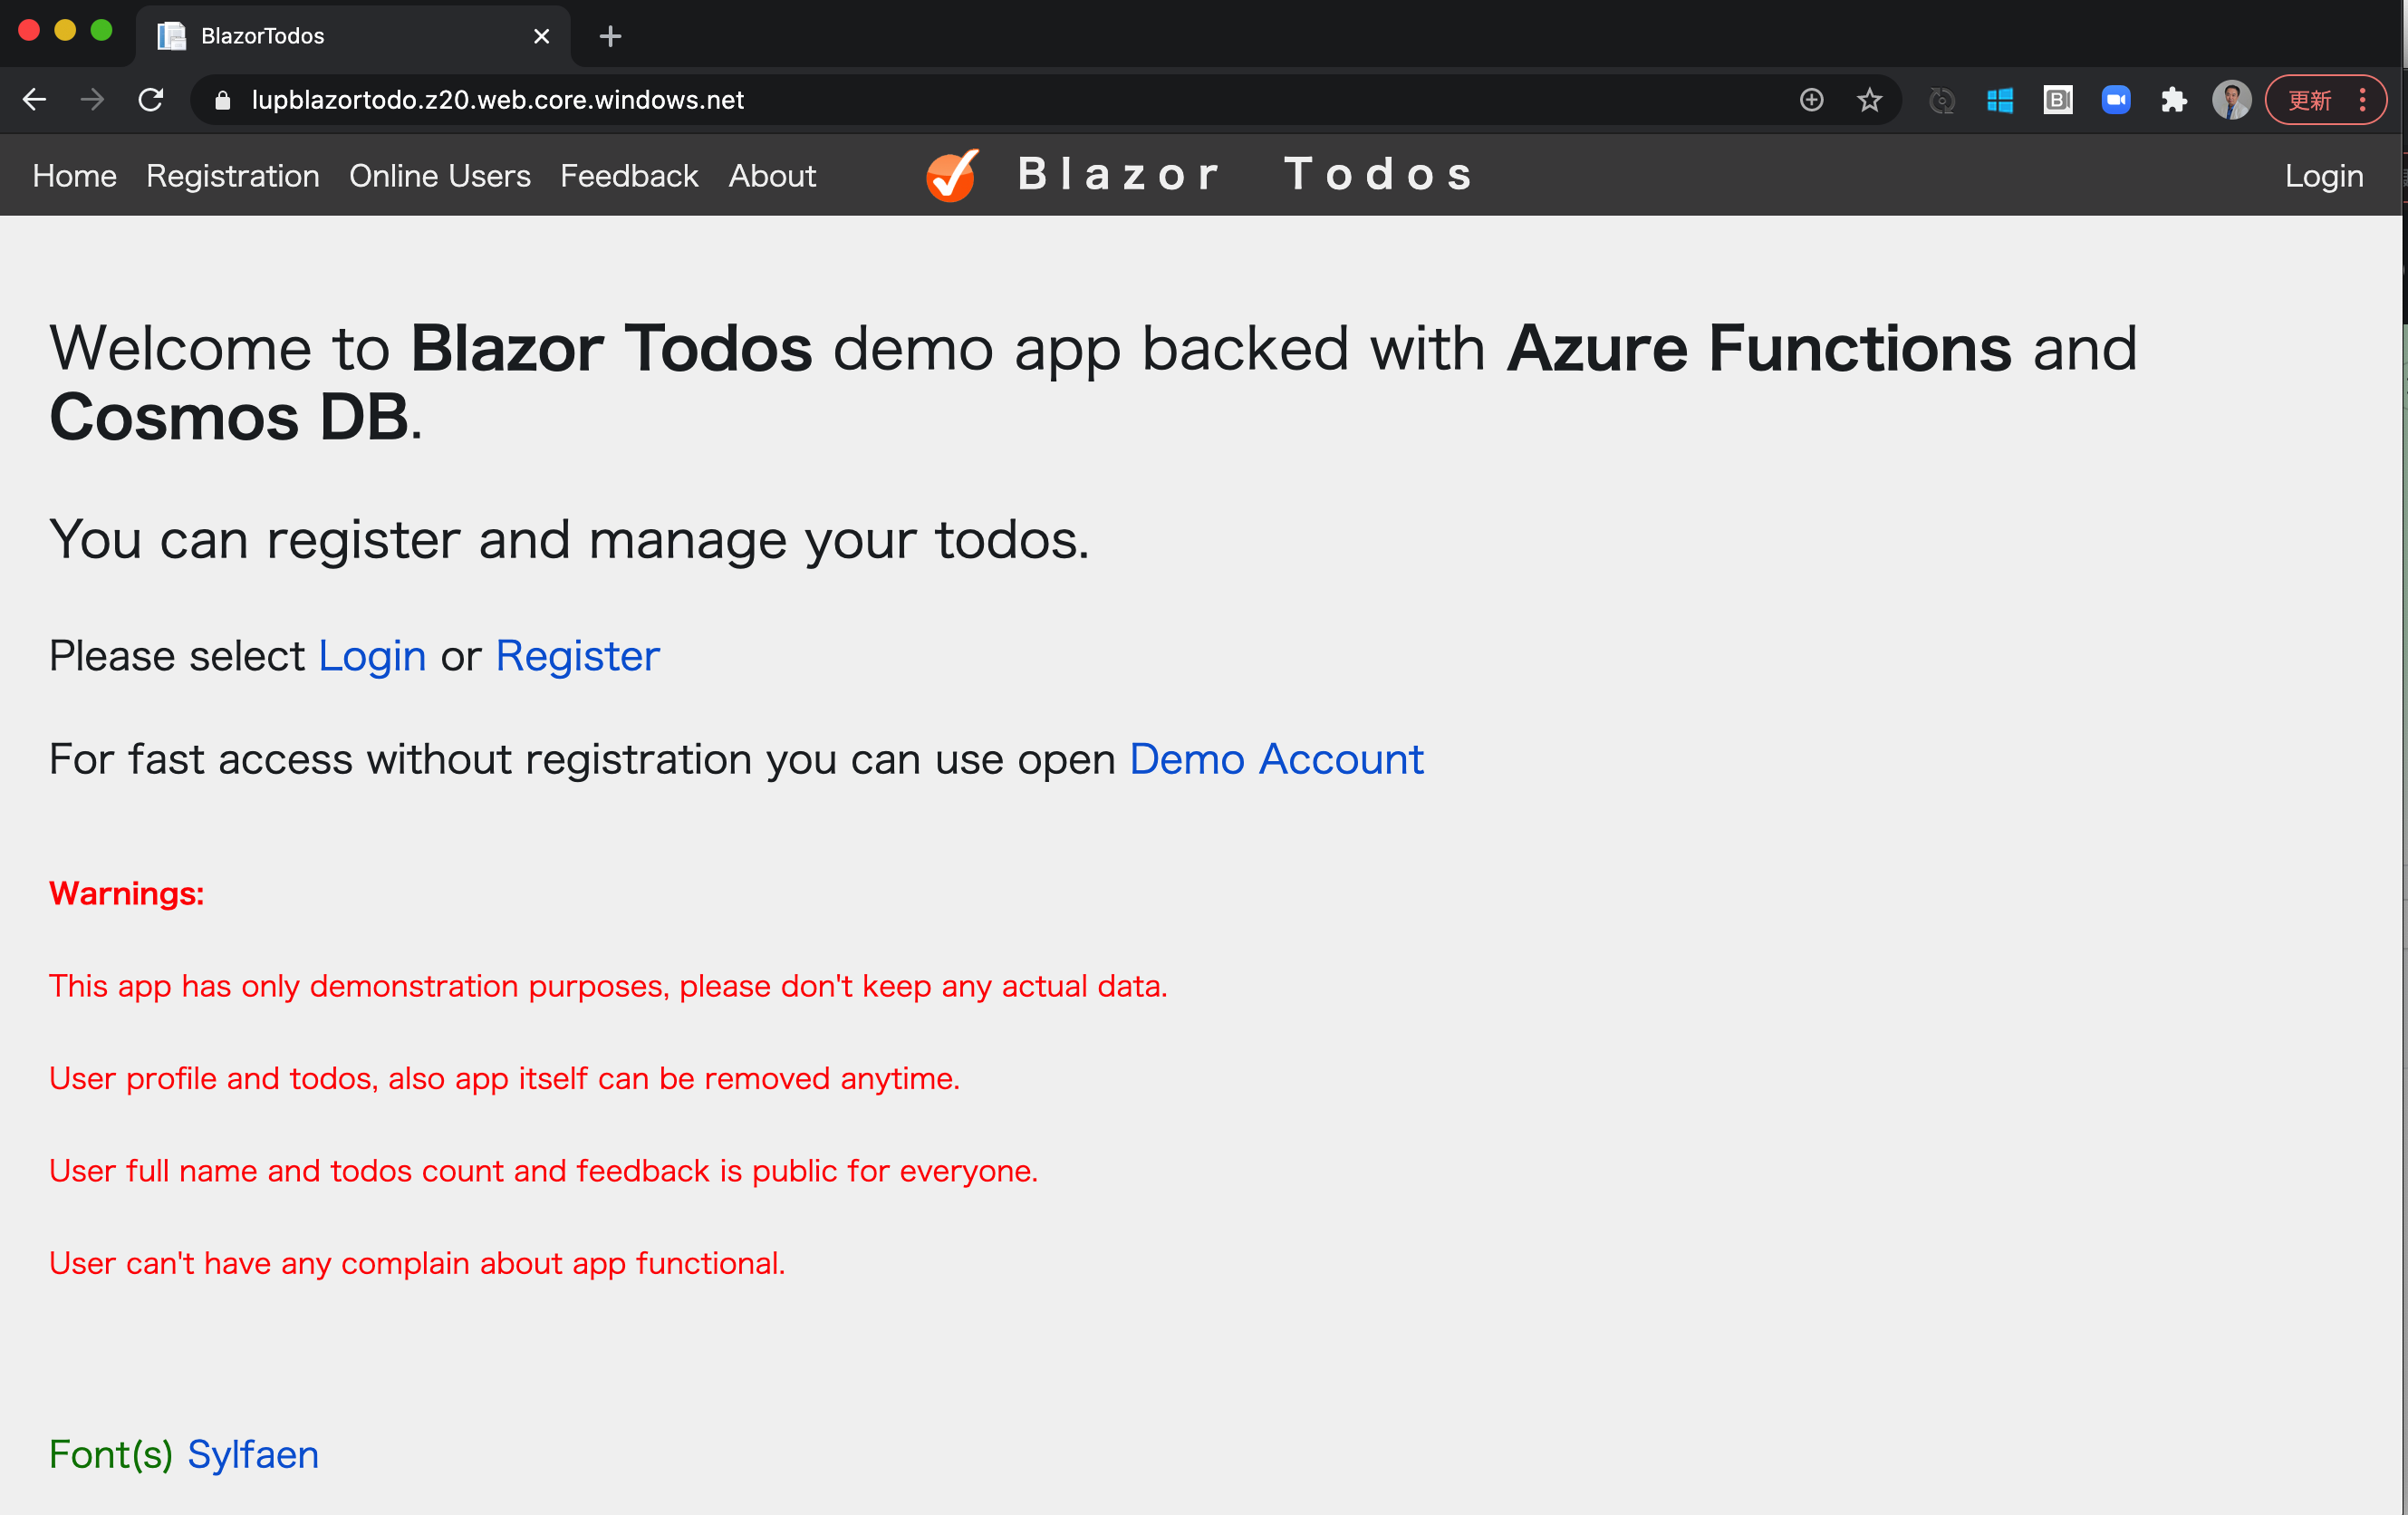
Task: Click the URL address bar
Action: [900, 100]
